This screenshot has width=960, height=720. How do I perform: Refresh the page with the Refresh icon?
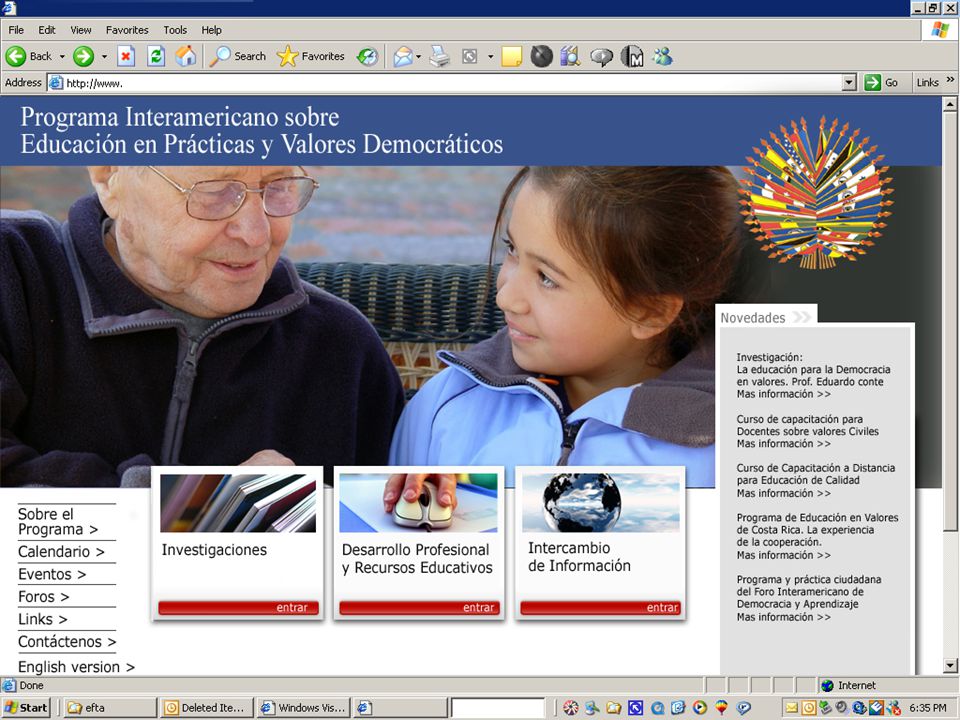(156, 56)
